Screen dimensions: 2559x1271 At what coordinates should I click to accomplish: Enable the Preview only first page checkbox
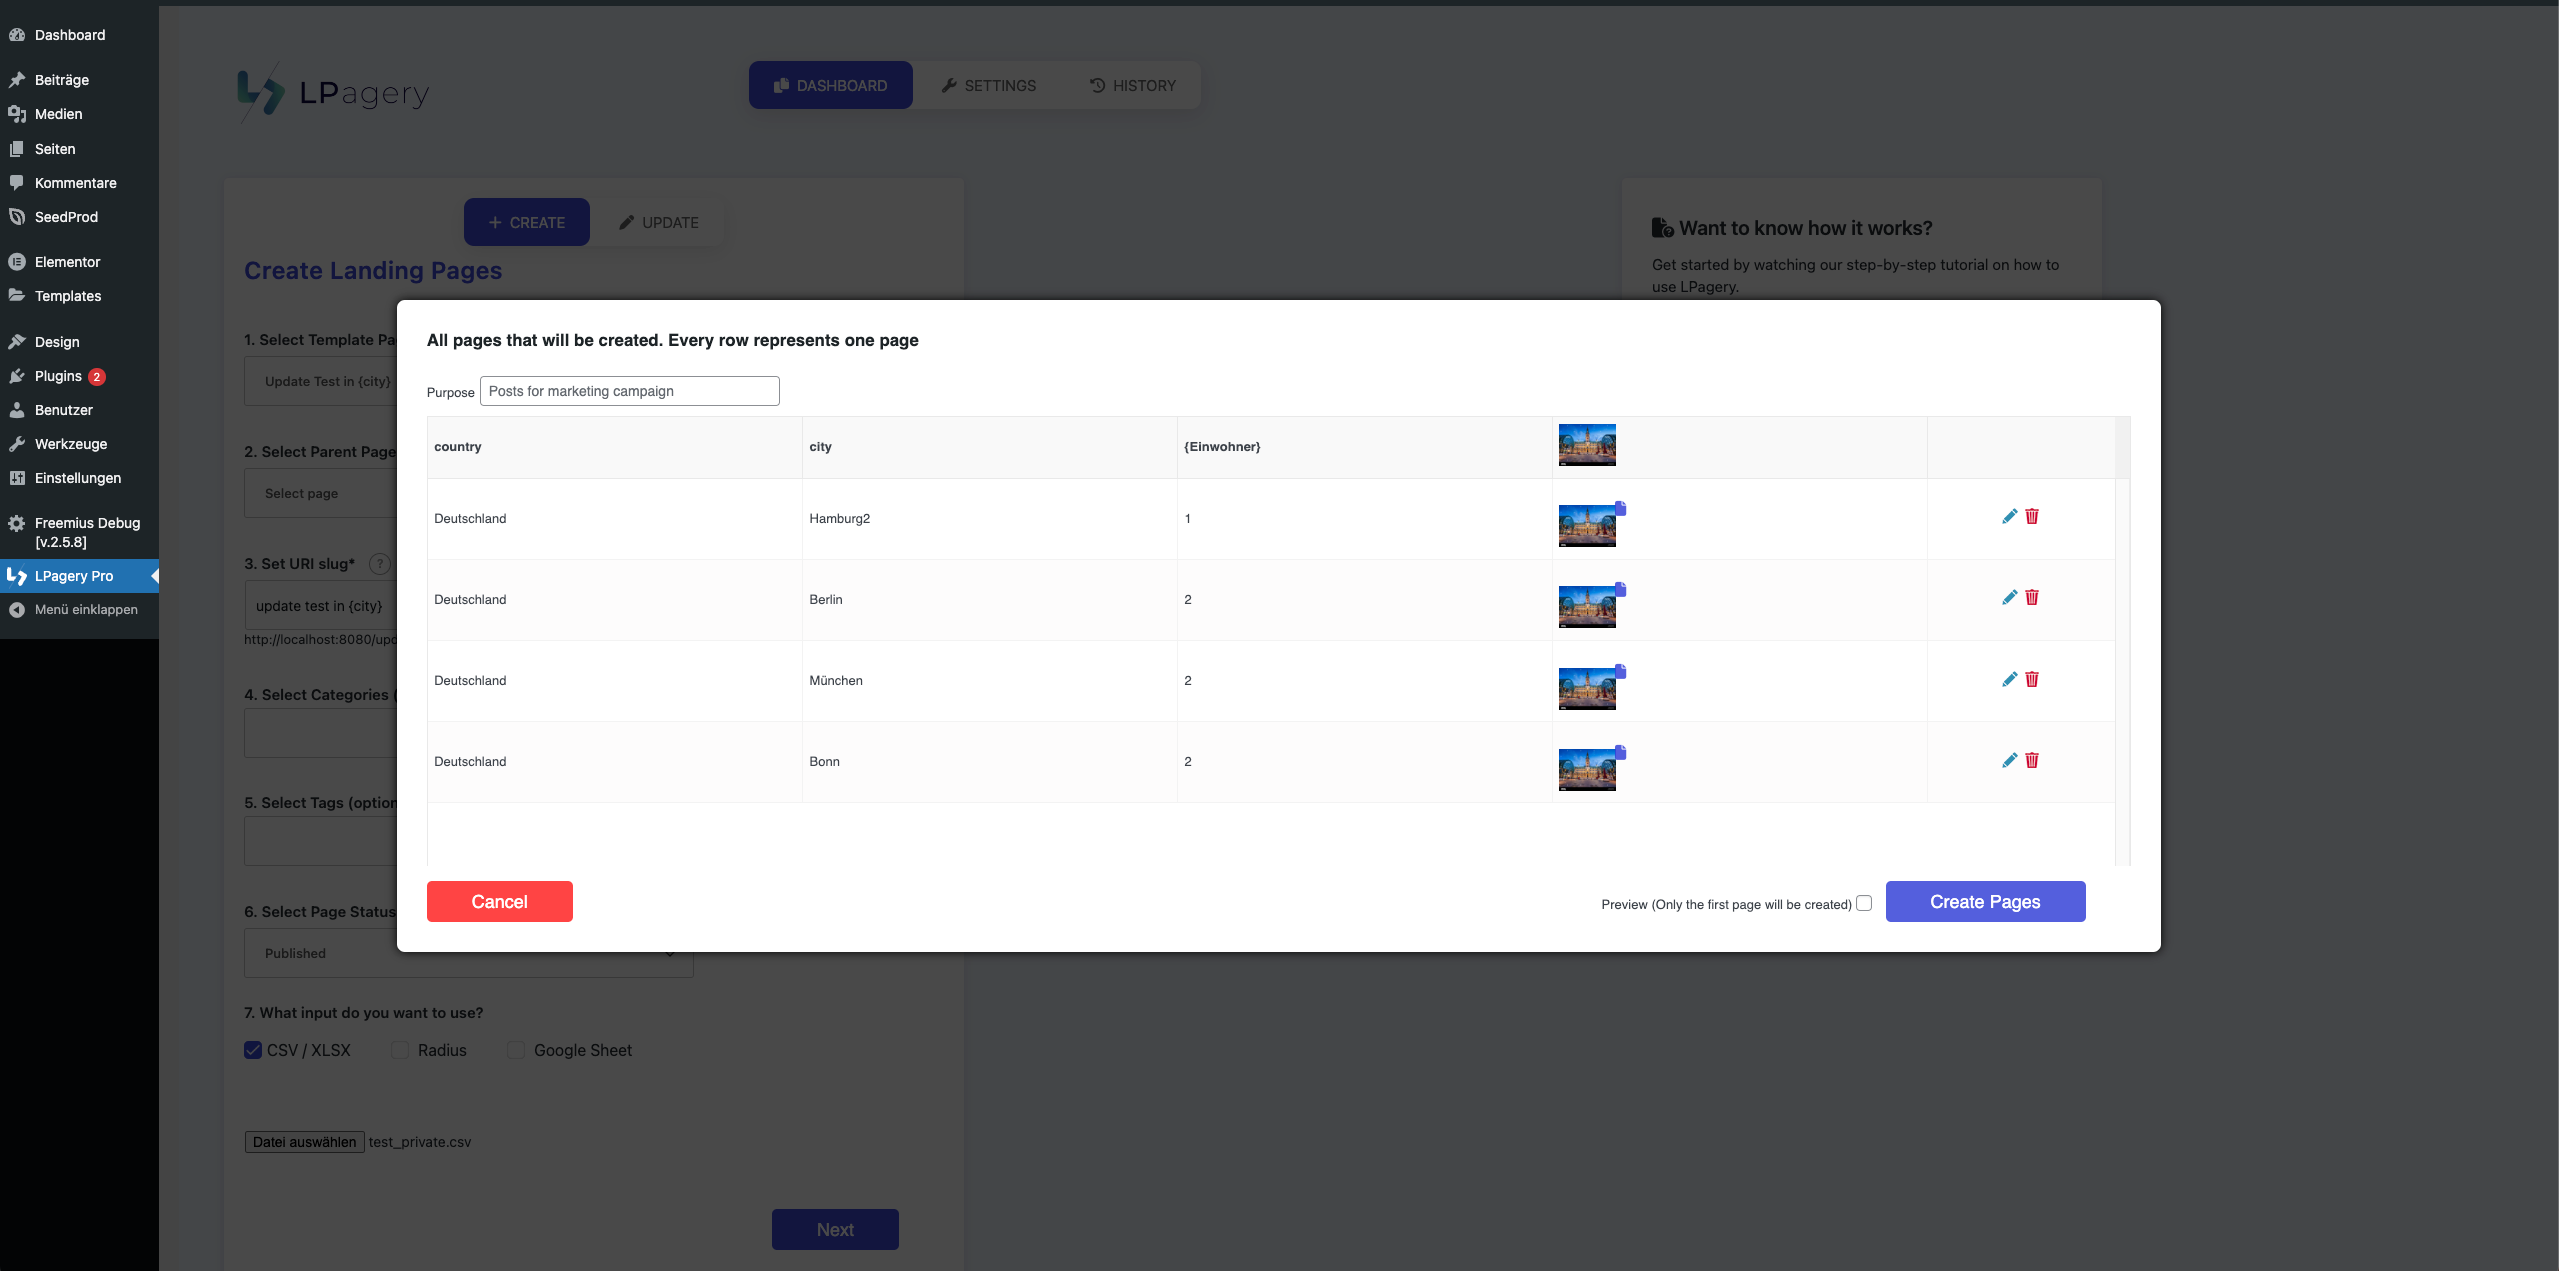point(1863,902)
